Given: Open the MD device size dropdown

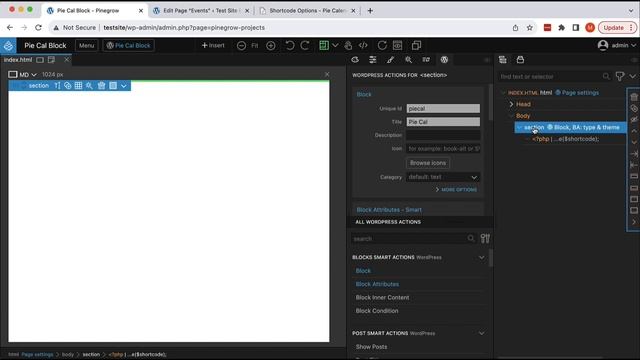Looking at the screenshot, I should click(23, 74).
